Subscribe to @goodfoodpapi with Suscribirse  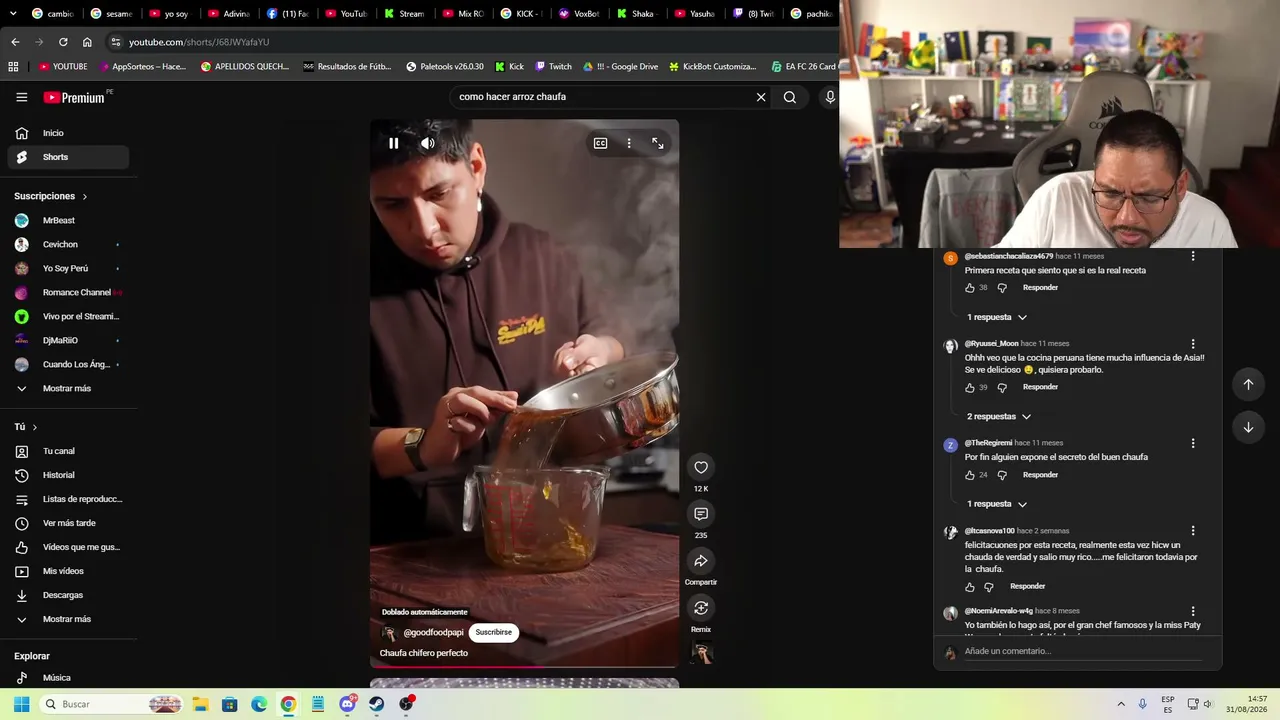tap(493, 632)
